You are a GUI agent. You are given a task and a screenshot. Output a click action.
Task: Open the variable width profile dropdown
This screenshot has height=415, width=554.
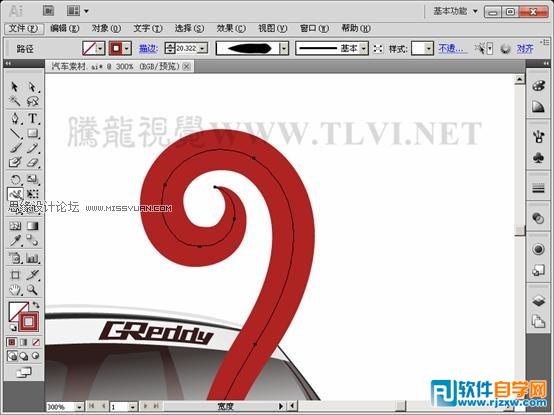[284, 48]
